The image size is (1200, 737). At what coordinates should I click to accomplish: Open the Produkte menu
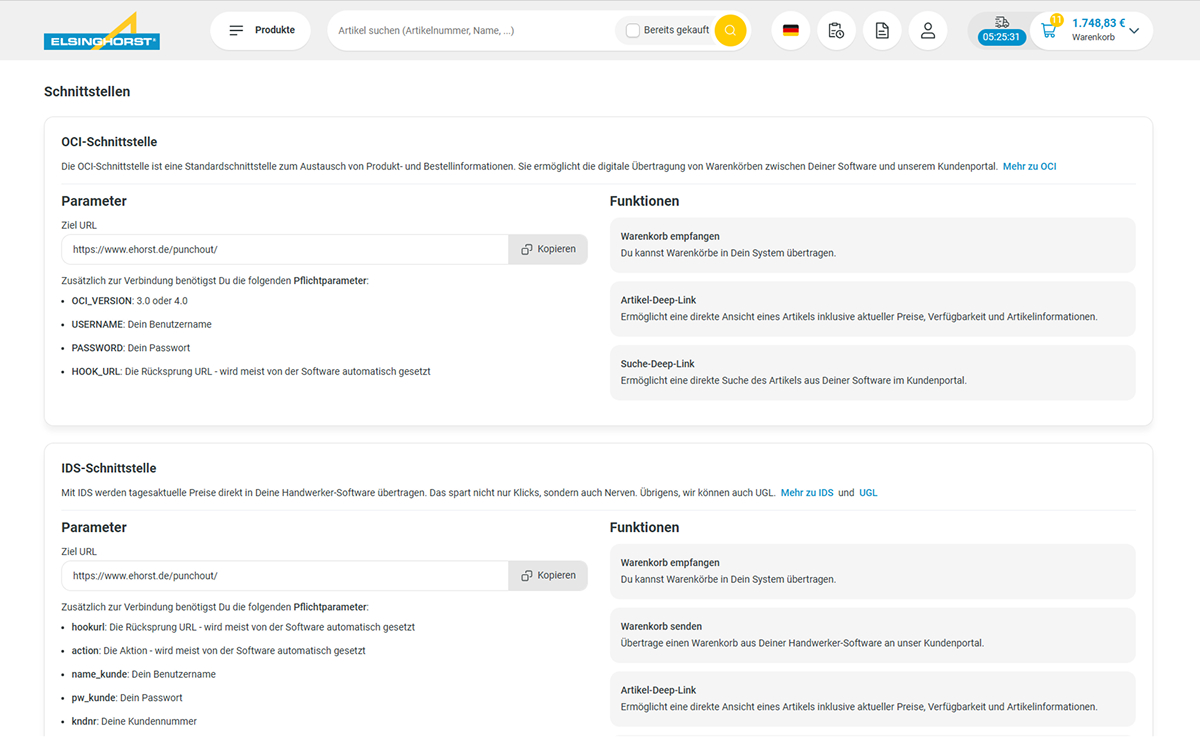coord(261,30)
